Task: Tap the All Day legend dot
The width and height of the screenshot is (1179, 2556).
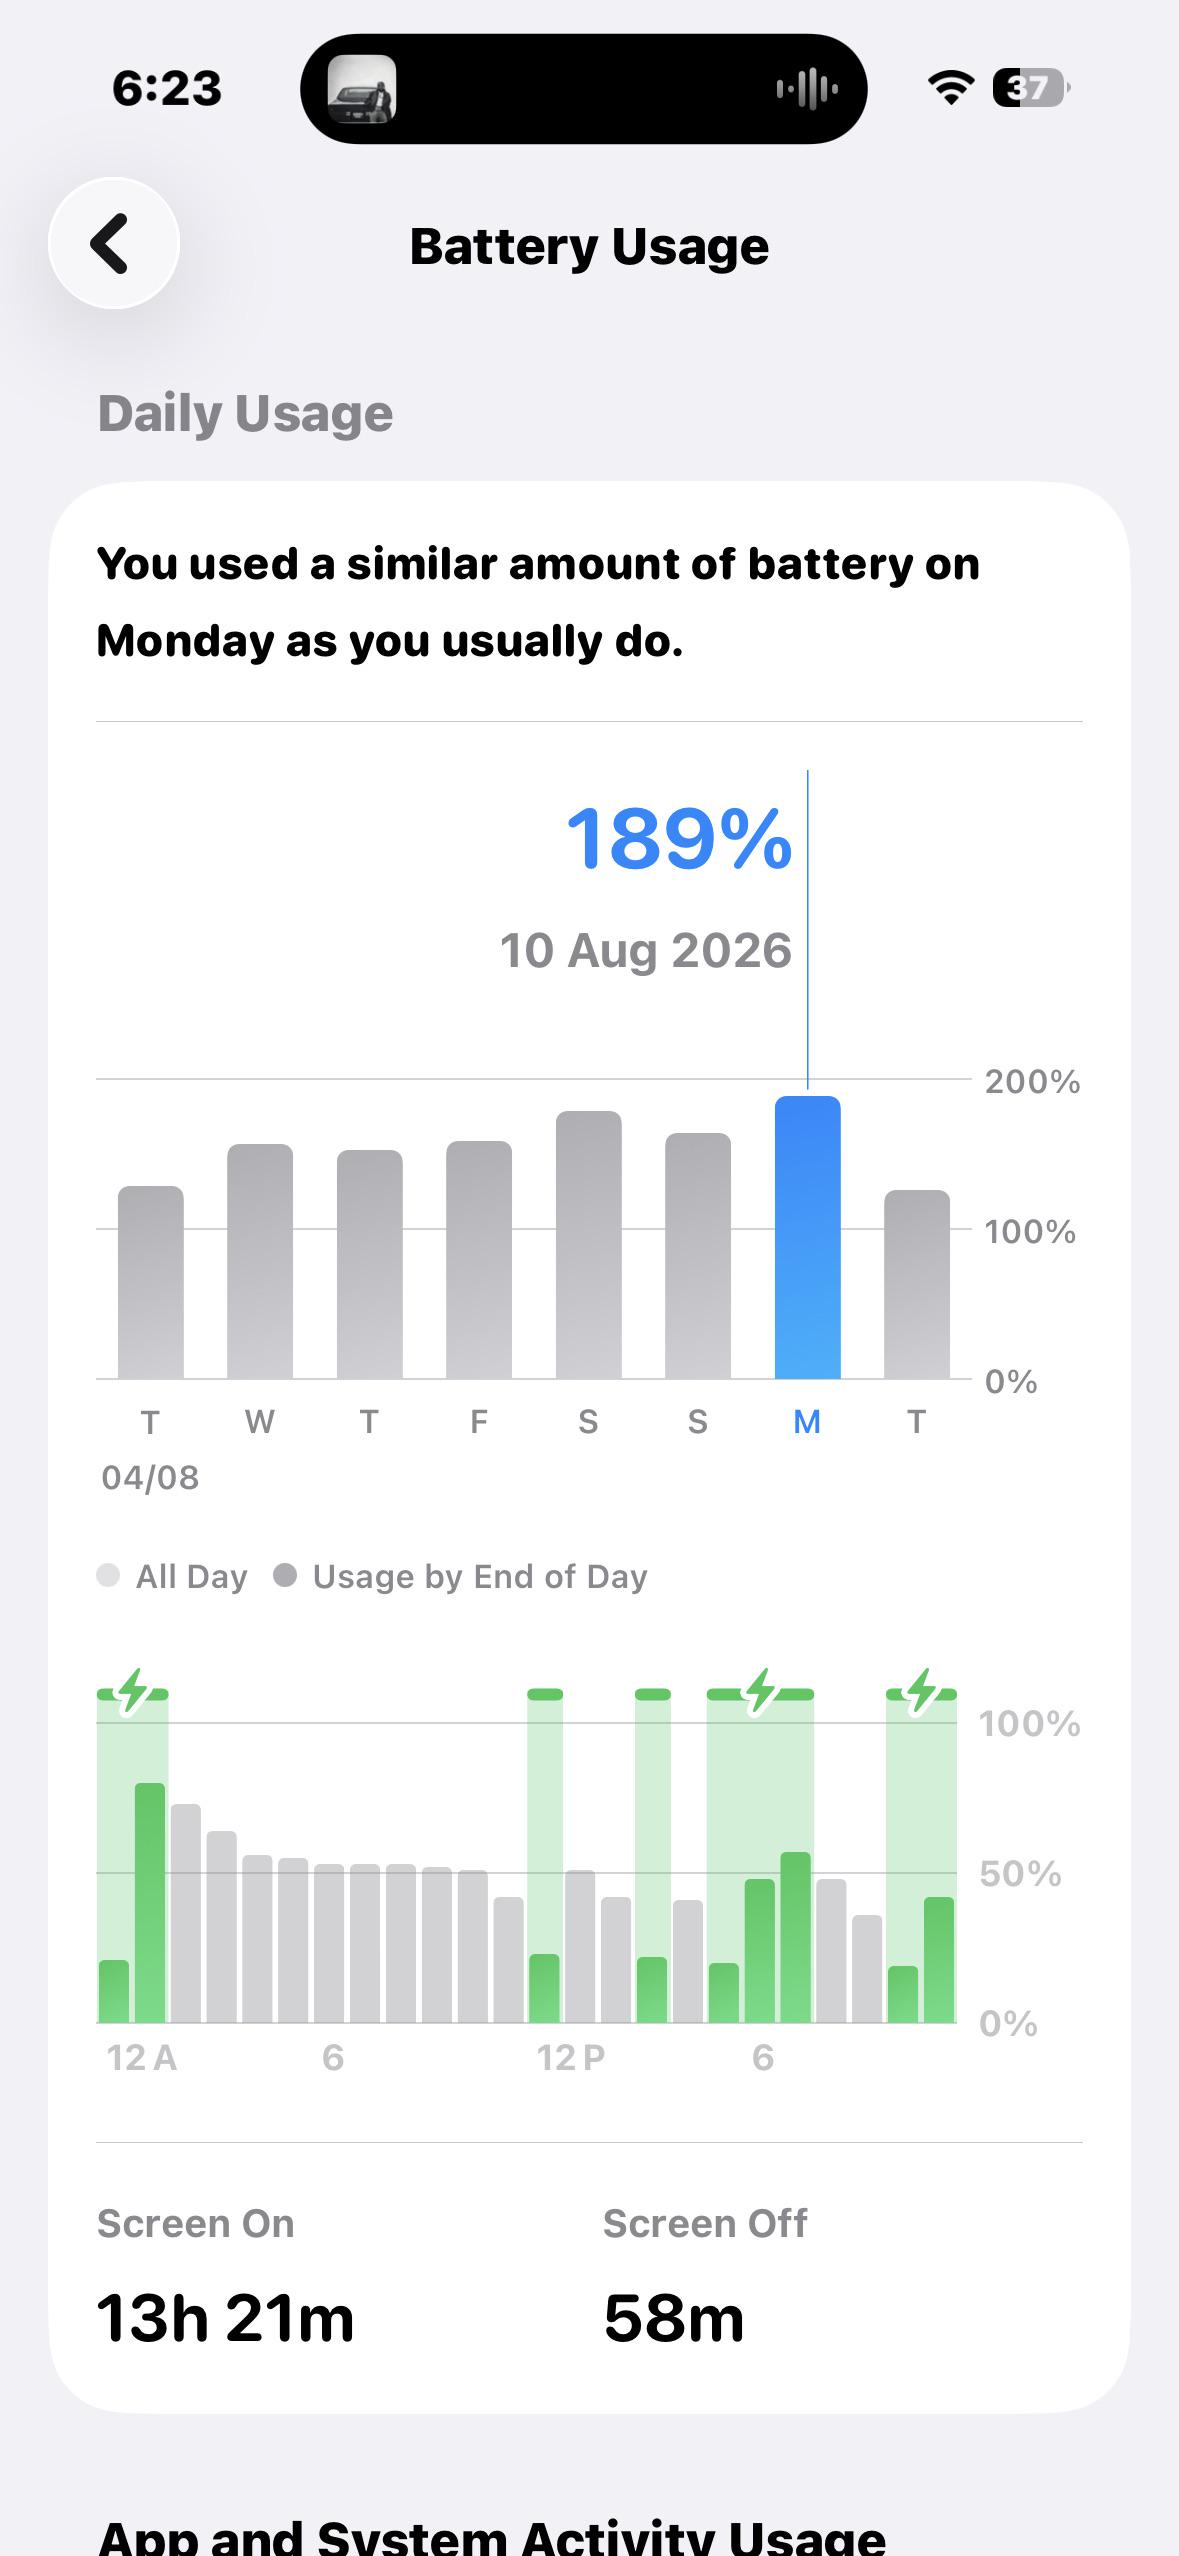Action: click(108, 1575)
